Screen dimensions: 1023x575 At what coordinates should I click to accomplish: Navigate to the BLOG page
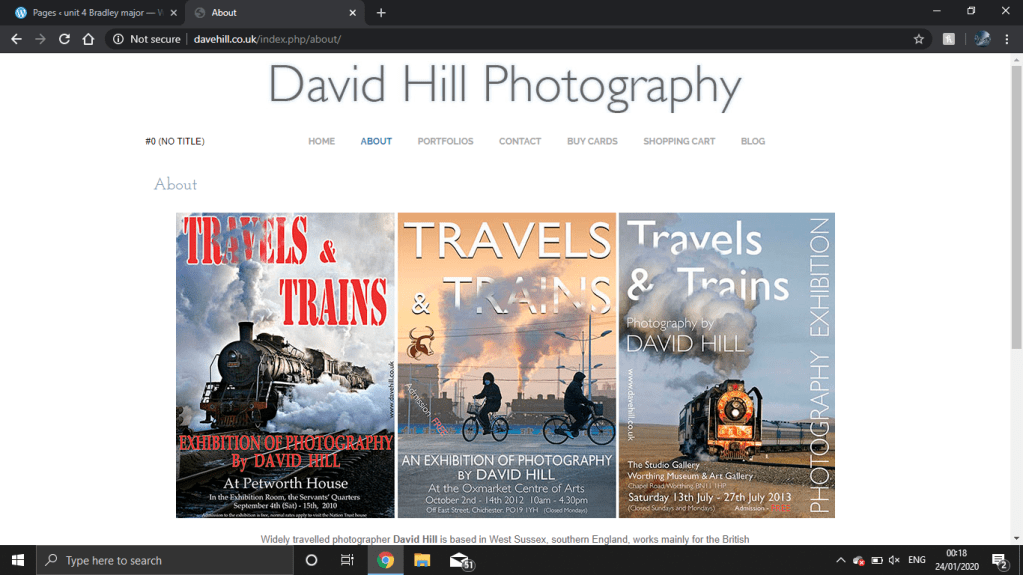coord(753,142)
